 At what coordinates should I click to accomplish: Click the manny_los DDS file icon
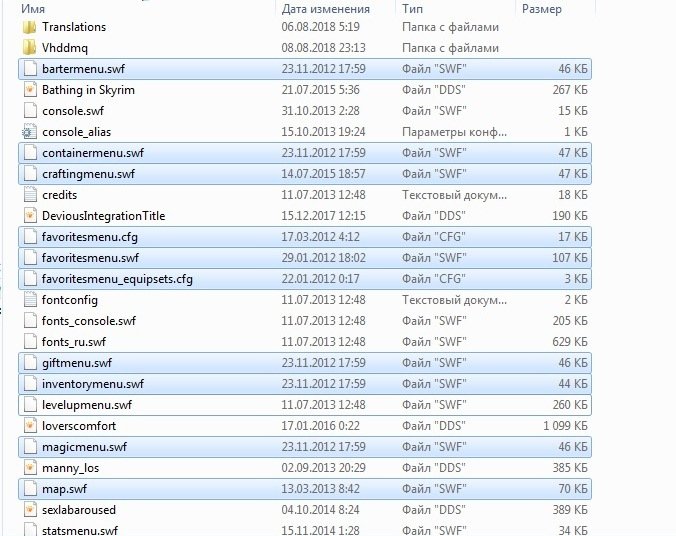pos(29,468)
